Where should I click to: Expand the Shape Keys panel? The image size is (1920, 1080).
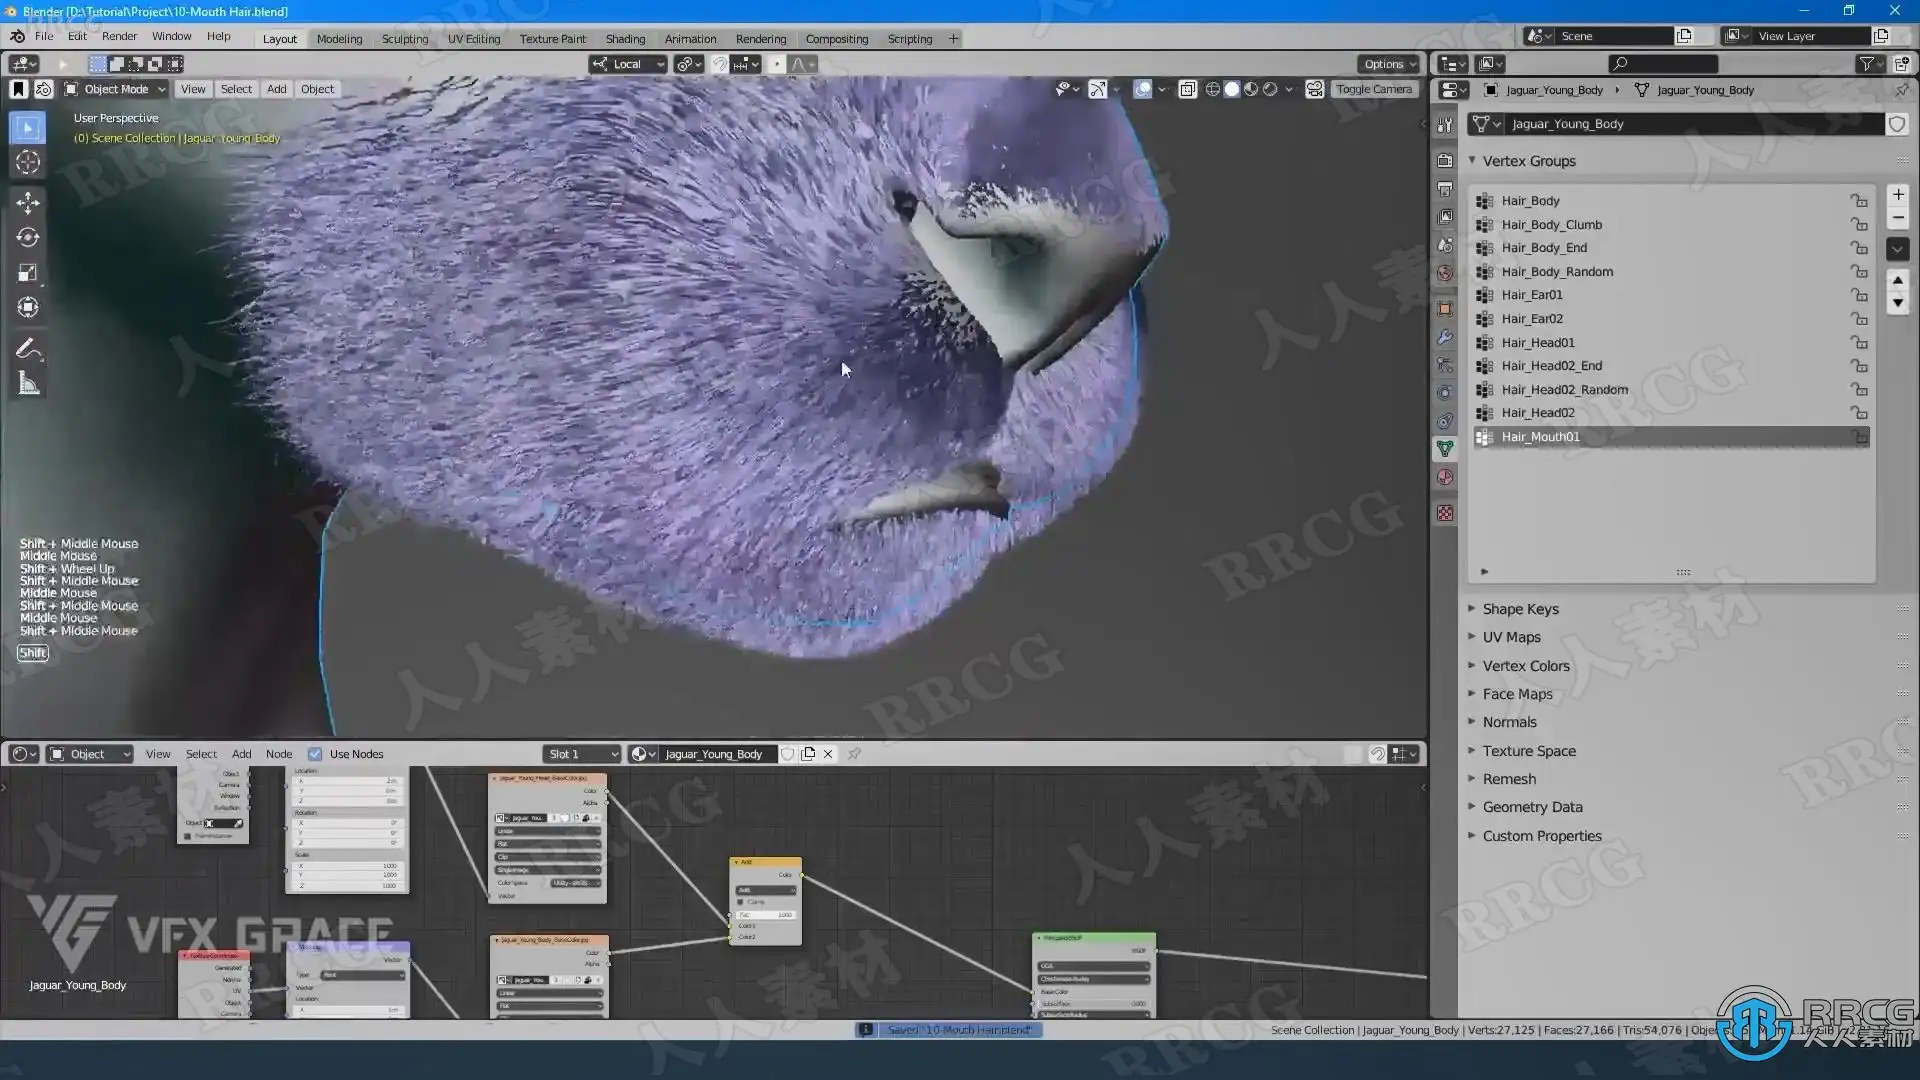tap(1520, 609)
